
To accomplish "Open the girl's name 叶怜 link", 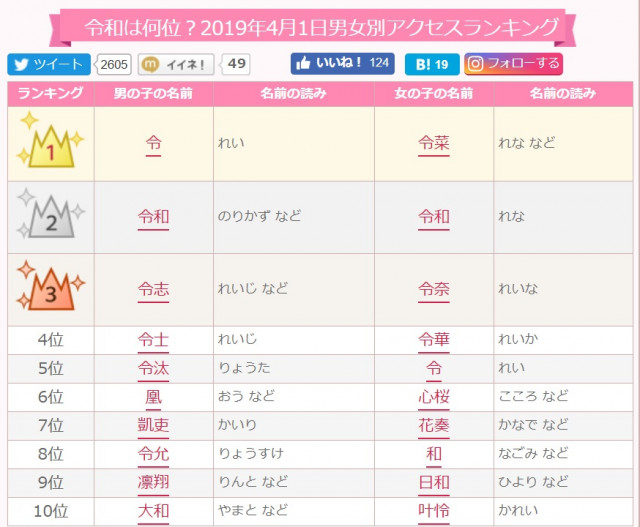I will [x=434, y=511].
